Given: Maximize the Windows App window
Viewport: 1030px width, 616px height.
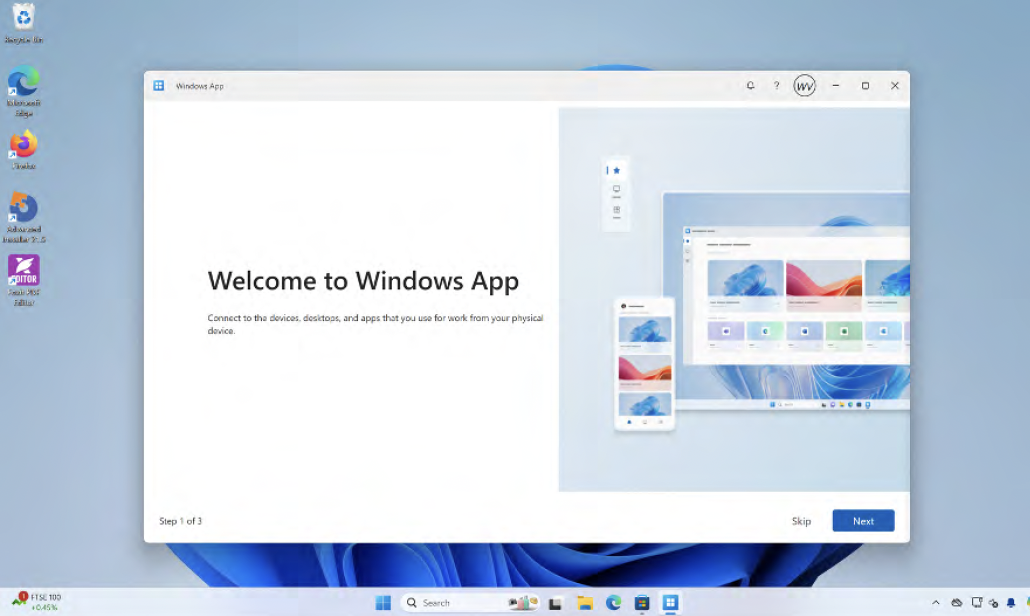Looking at the screenshot, I should point(865,85).
